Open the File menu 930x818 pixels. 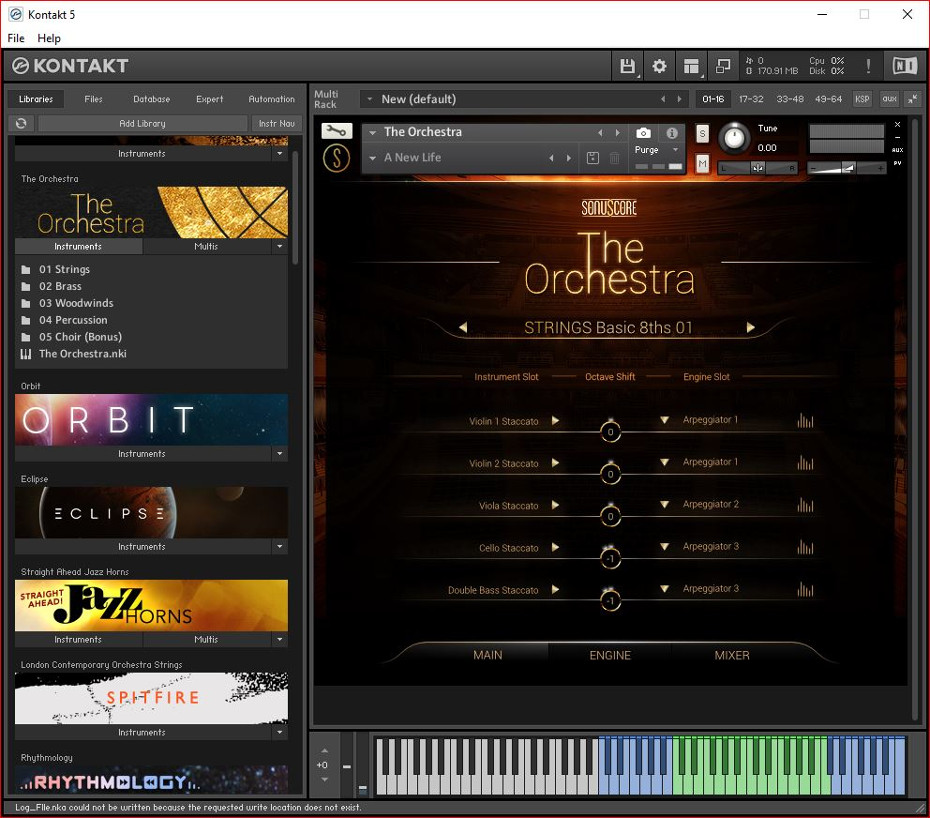(16, 38)
